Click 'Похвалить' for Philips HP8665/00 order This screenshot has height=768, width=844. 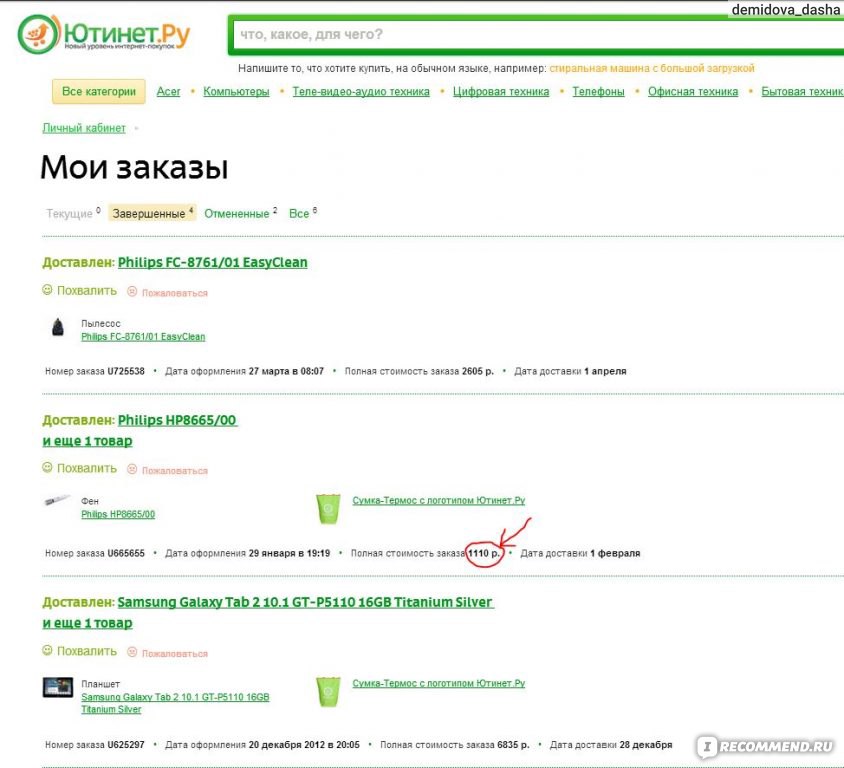(x=87, y=468)
